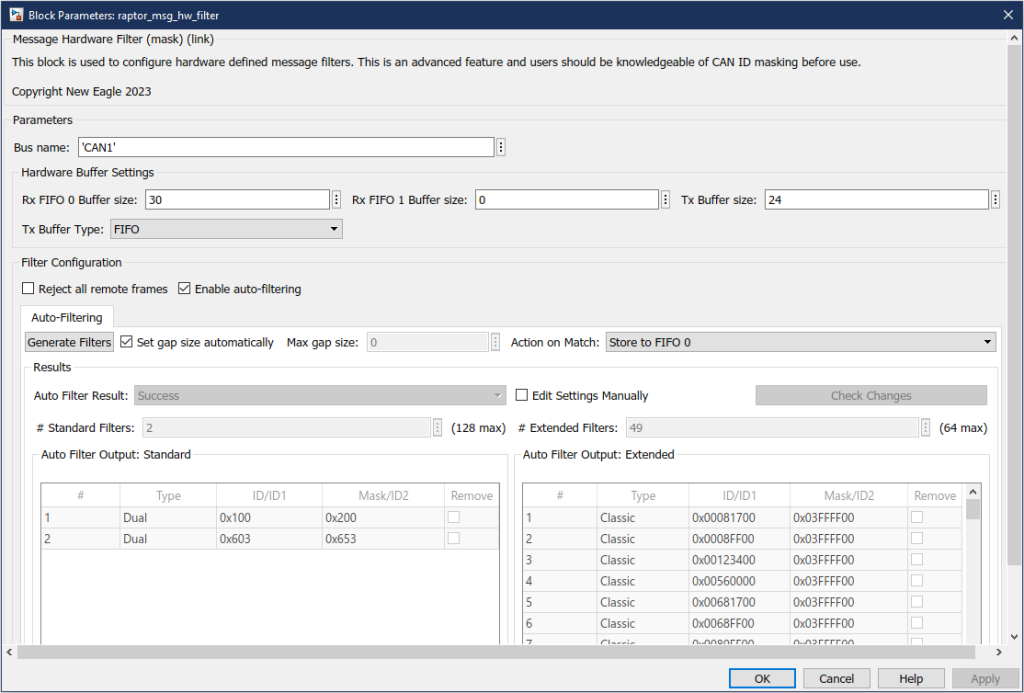Screen dimensions: 1024x693
Task: Click the Bus name input field
Action: click(286, 147)
